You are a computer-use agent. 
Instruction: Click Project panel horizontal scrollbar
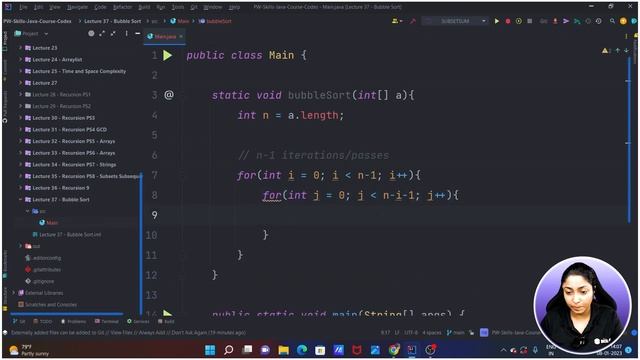[67, 314]
